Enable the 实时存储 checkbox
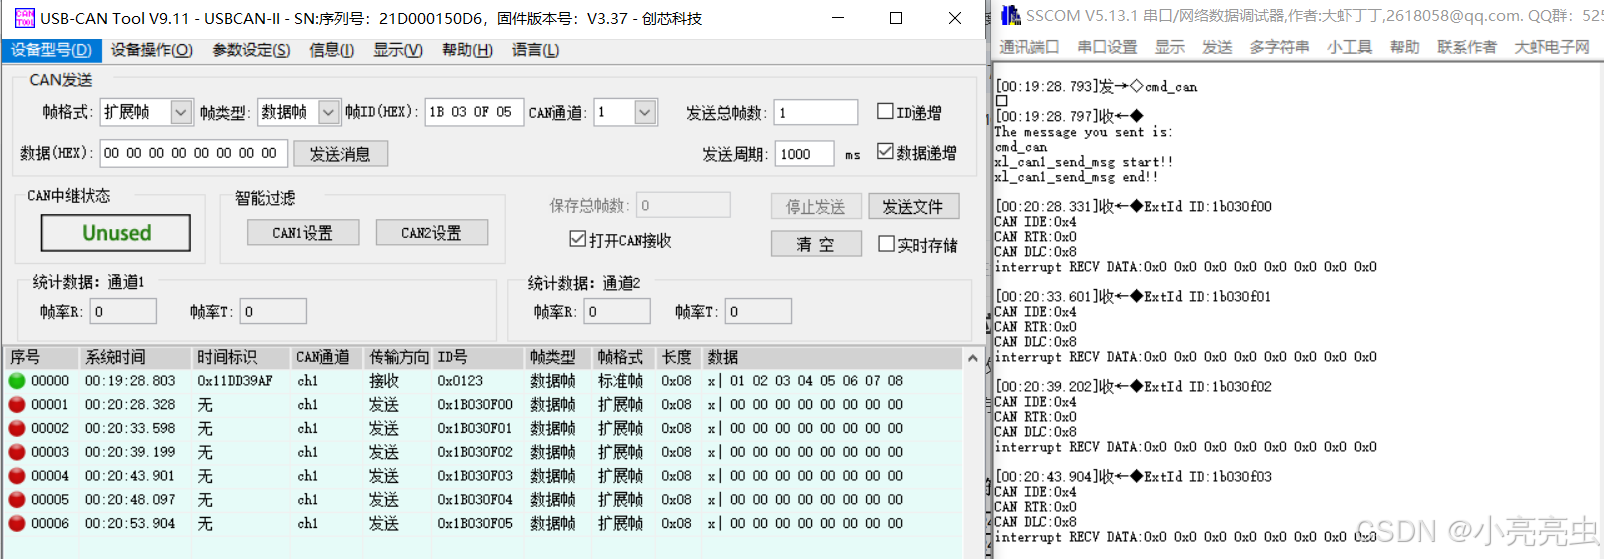1604x559 pixels. tap(886, 244)
